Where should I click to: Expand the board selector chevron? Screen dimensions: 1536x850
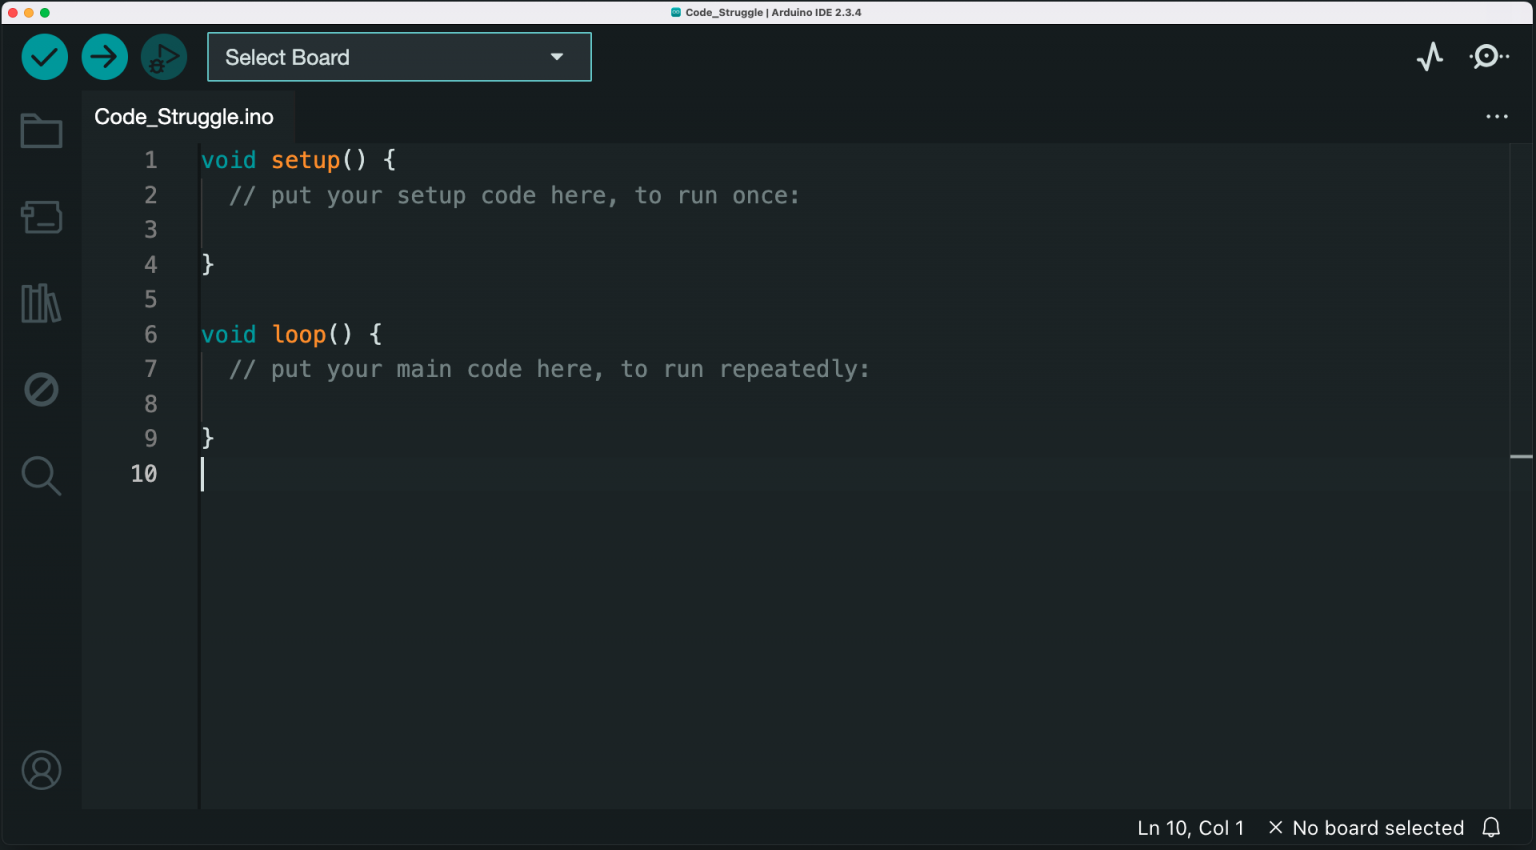click(x=557, y=57)
